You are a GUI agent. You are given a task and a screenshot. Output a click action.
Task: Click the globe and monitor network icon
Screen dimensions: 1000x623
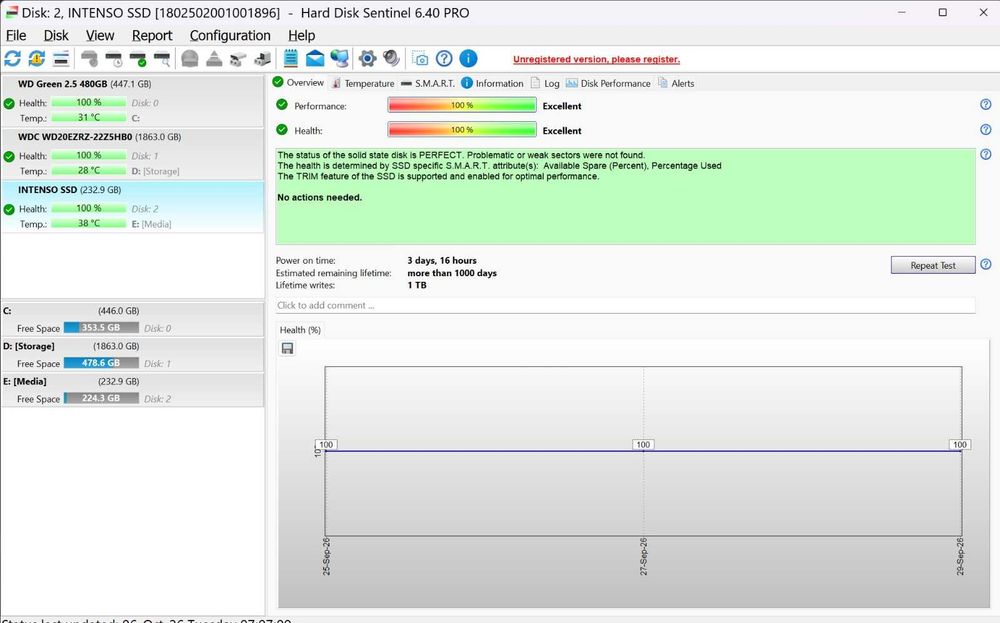click(339, 59)
